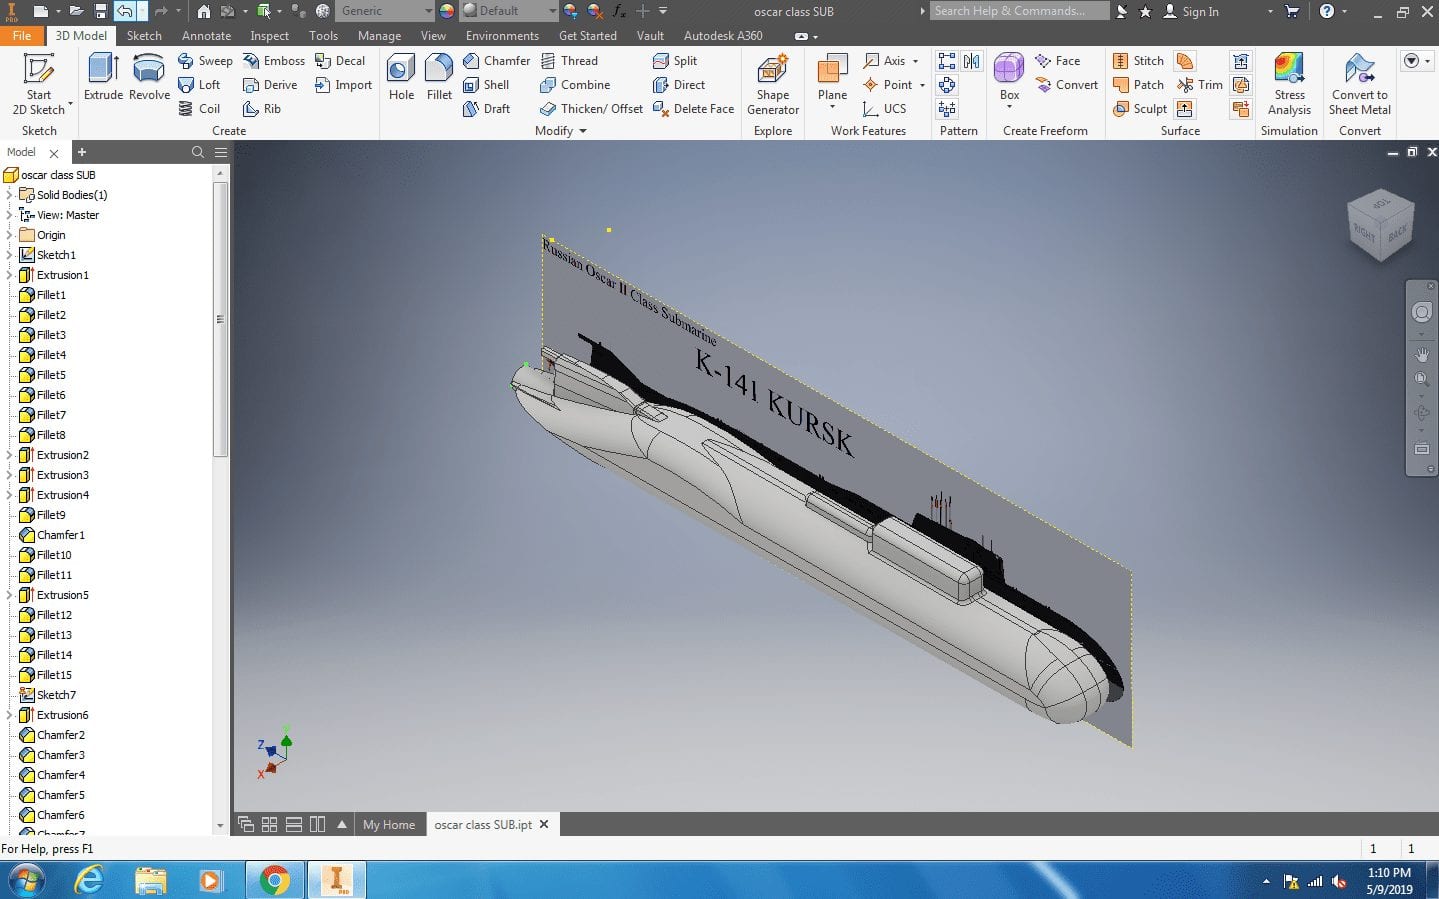
Task: Pick the Coil tool
Action: pos(199,109)
